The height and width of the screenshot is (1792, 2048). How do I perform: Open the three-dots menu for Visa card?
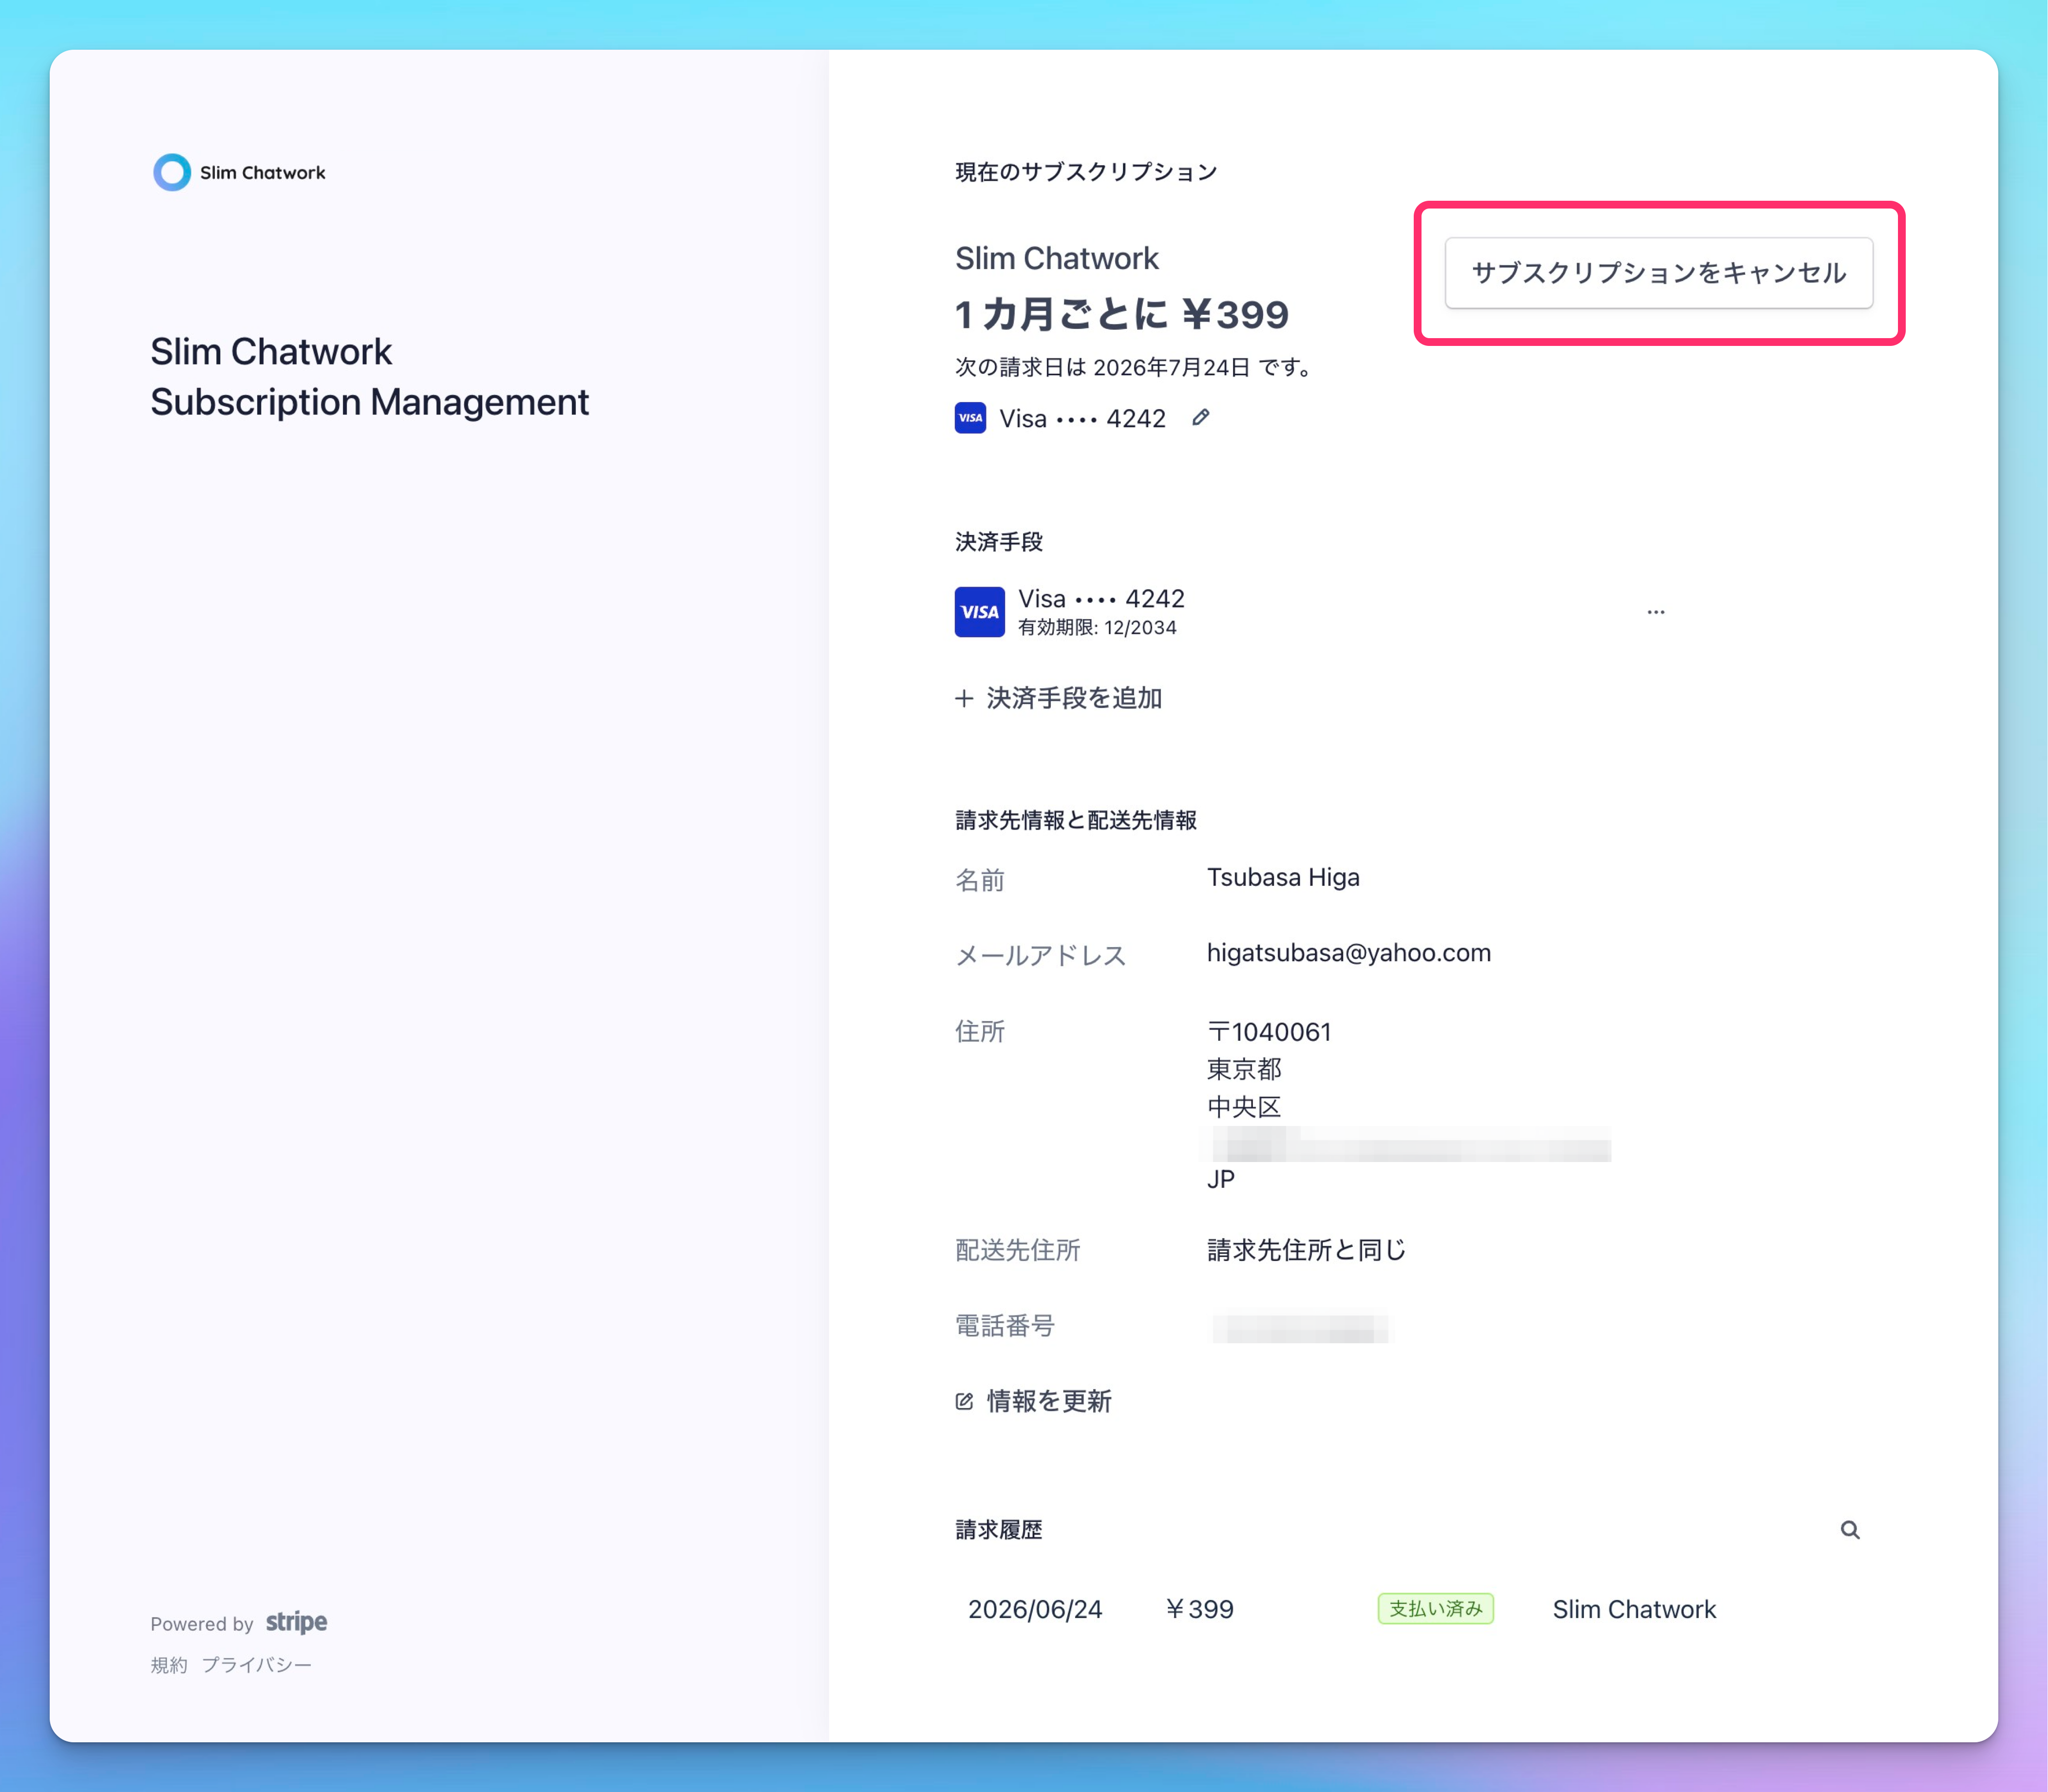[x=1656, y=612]
